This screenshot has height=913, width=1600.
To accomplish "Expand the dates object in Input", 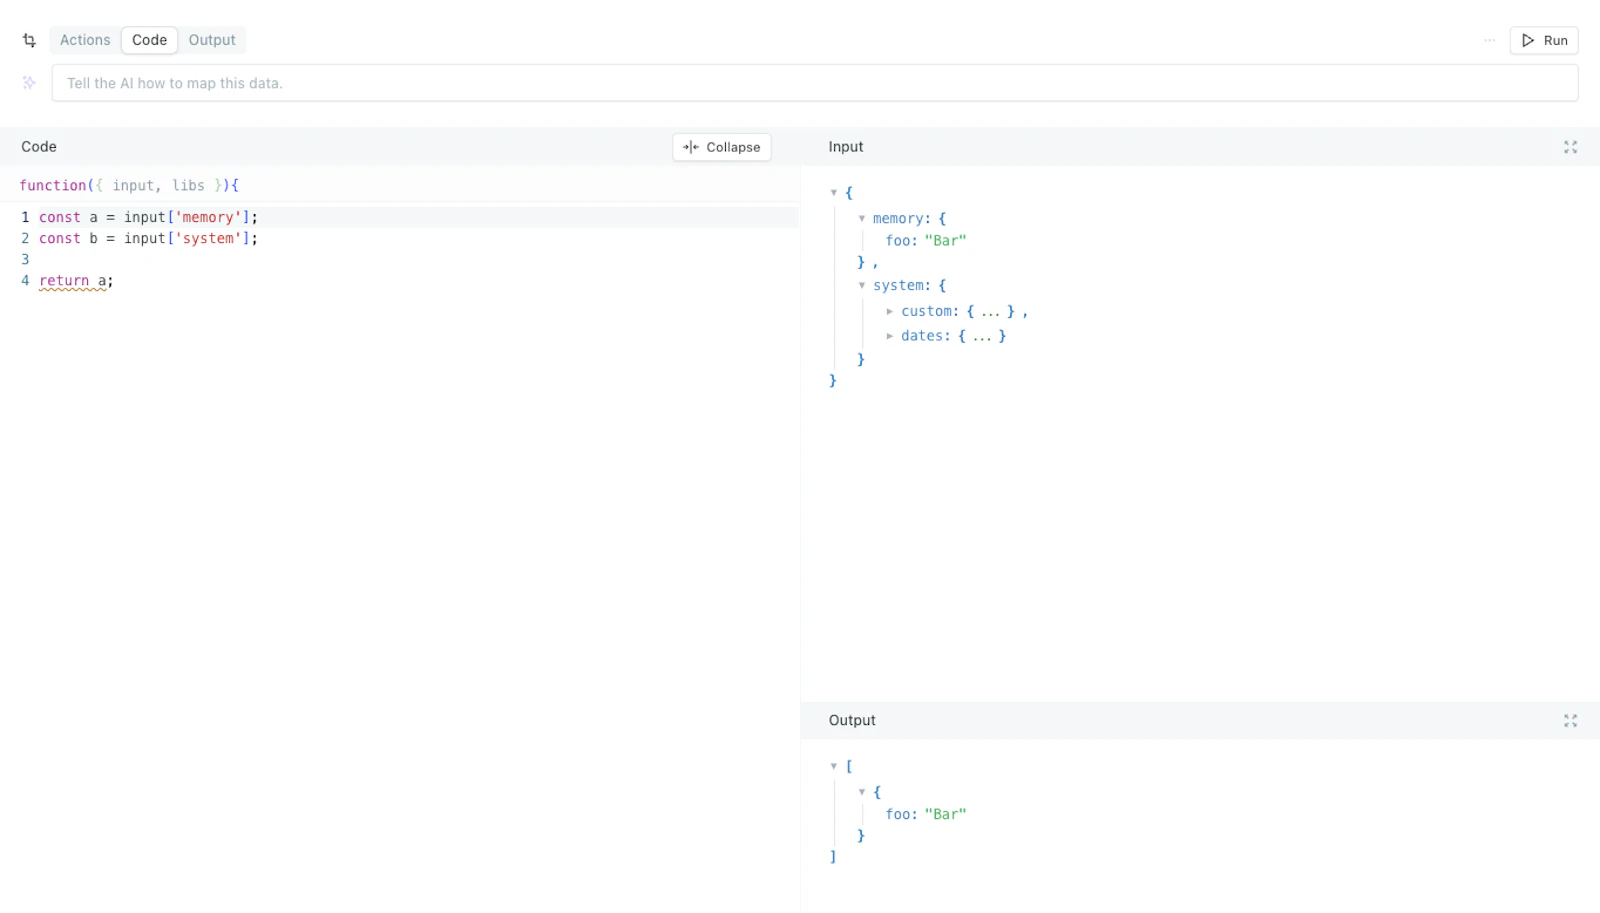I will tap(889, 336).
